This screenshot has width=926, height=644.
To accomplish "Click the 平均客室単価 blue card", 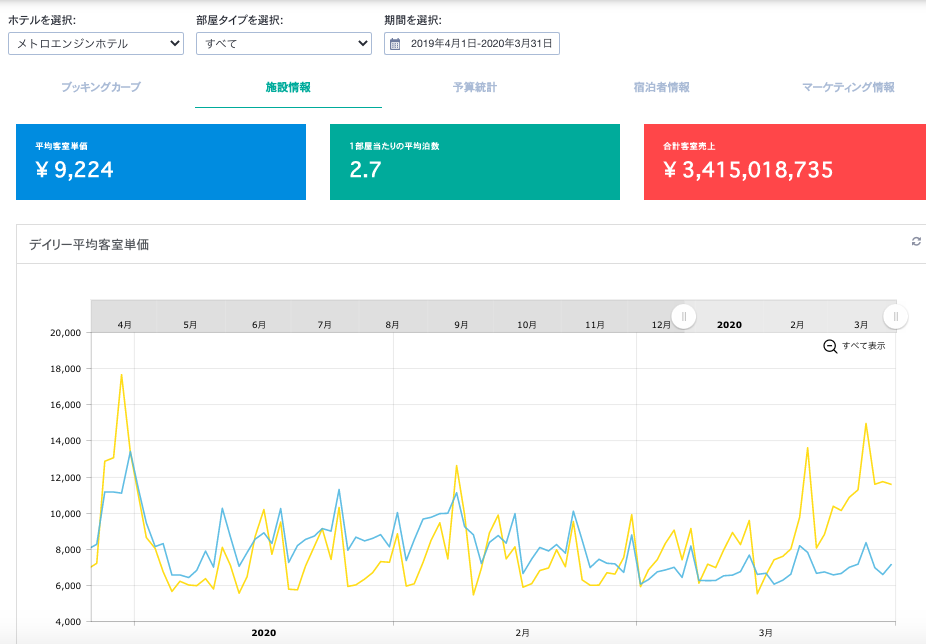I will (161, 162).
